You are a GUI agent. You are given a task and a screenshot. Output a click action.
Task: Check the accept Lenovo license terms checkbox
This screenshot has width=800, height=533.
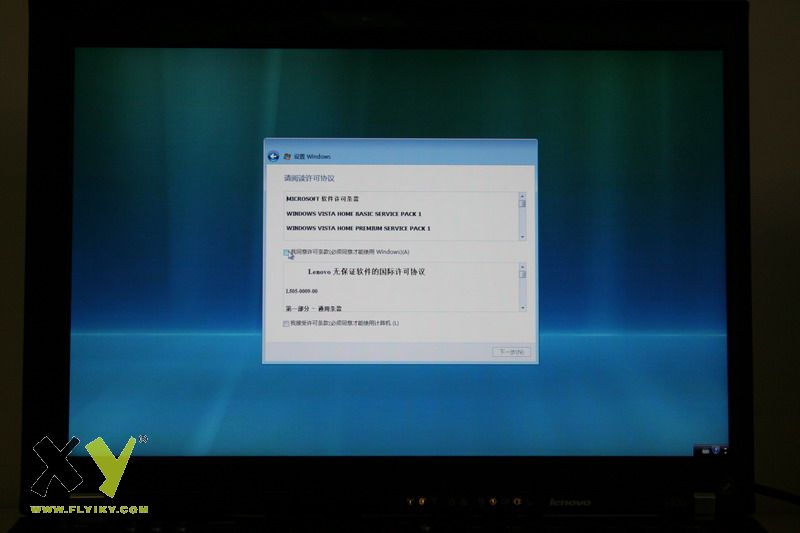286,323
